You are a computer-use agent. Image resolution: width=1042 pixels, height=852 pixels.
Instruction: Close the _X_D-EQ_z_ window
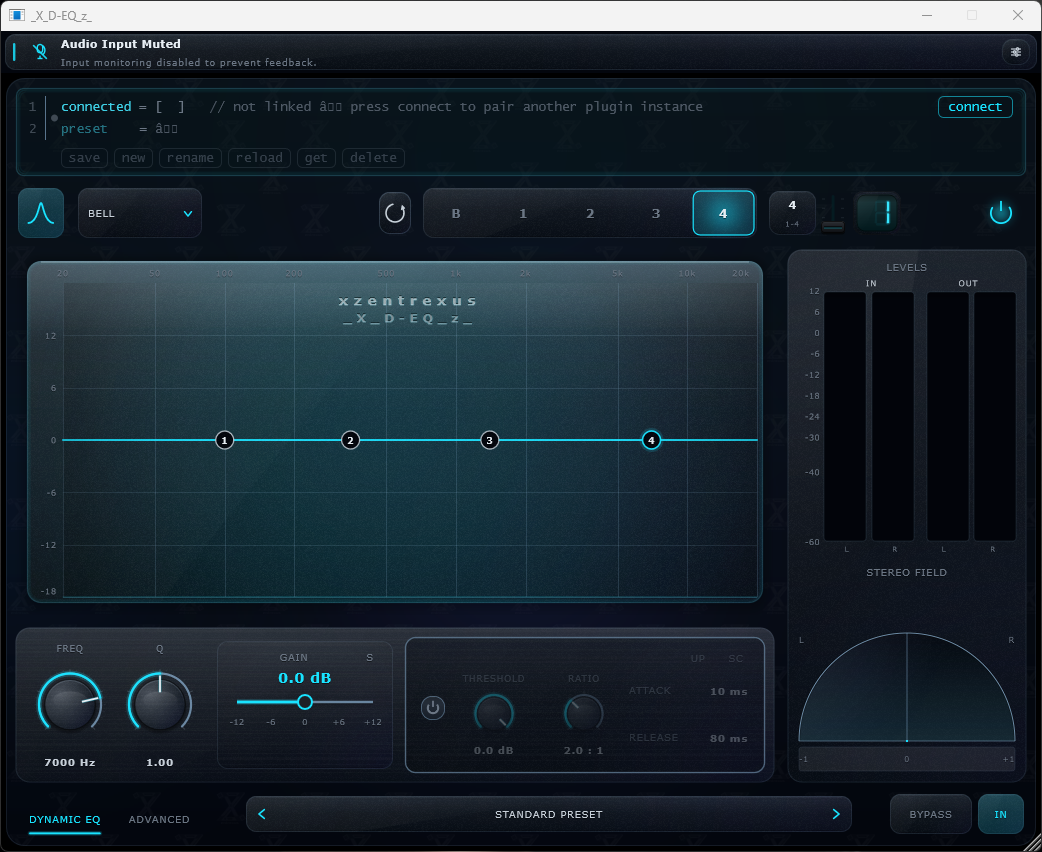[x=1017, y=15]
